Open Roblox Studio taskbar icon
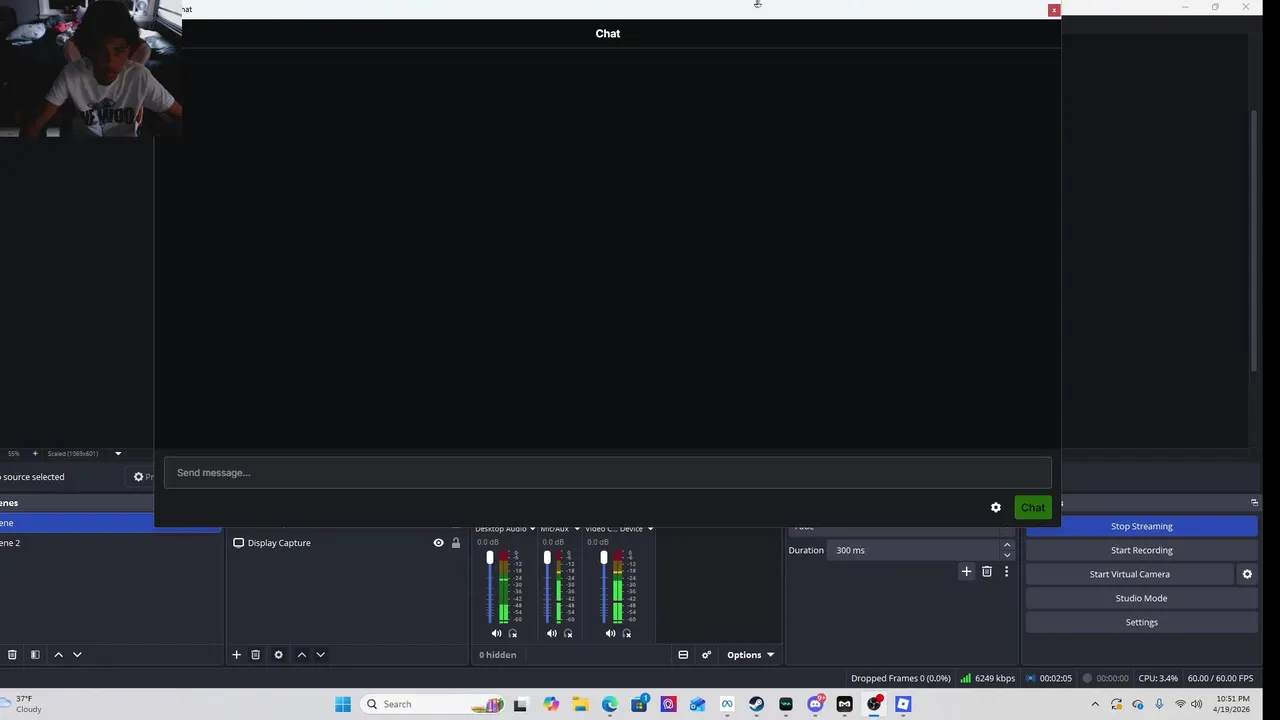Viewport: 1280px width, 720px height. pyautogui.click(x=903, y=704)
